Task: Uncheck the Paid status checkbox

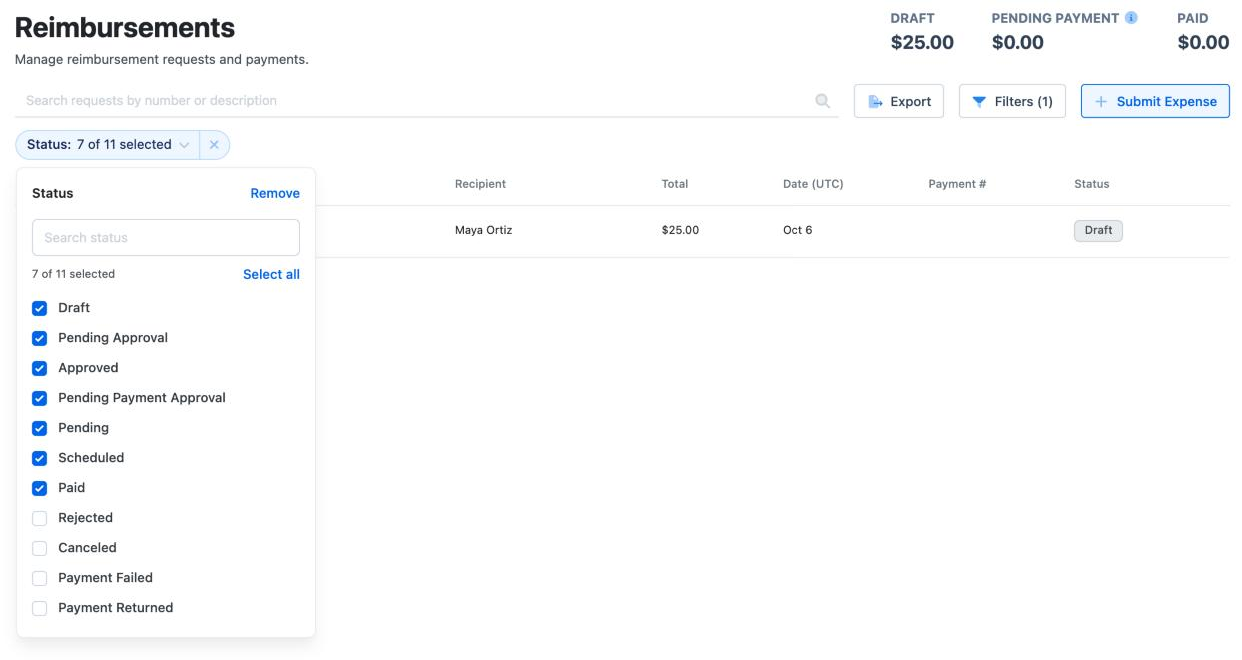Action: click(40, 488)
